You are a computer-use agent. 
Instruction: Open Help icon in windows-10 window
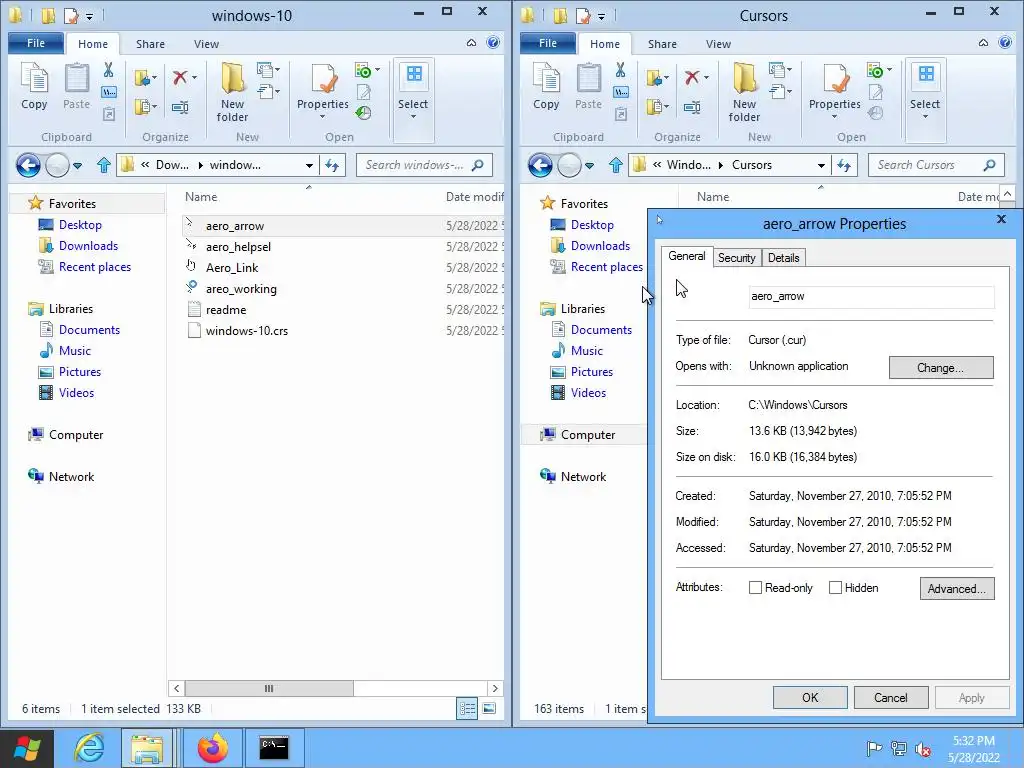click(493, 43)
